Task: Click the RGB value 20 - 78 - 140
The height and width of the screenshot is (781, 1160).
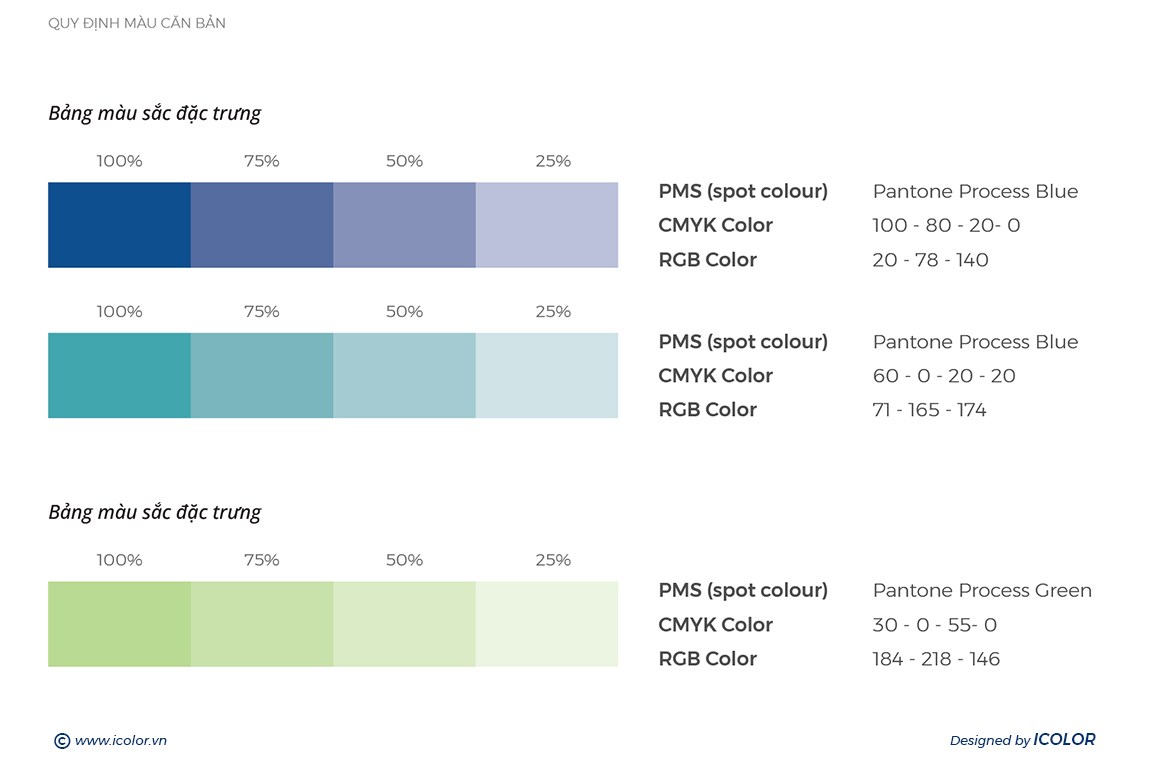Action: 930,260
